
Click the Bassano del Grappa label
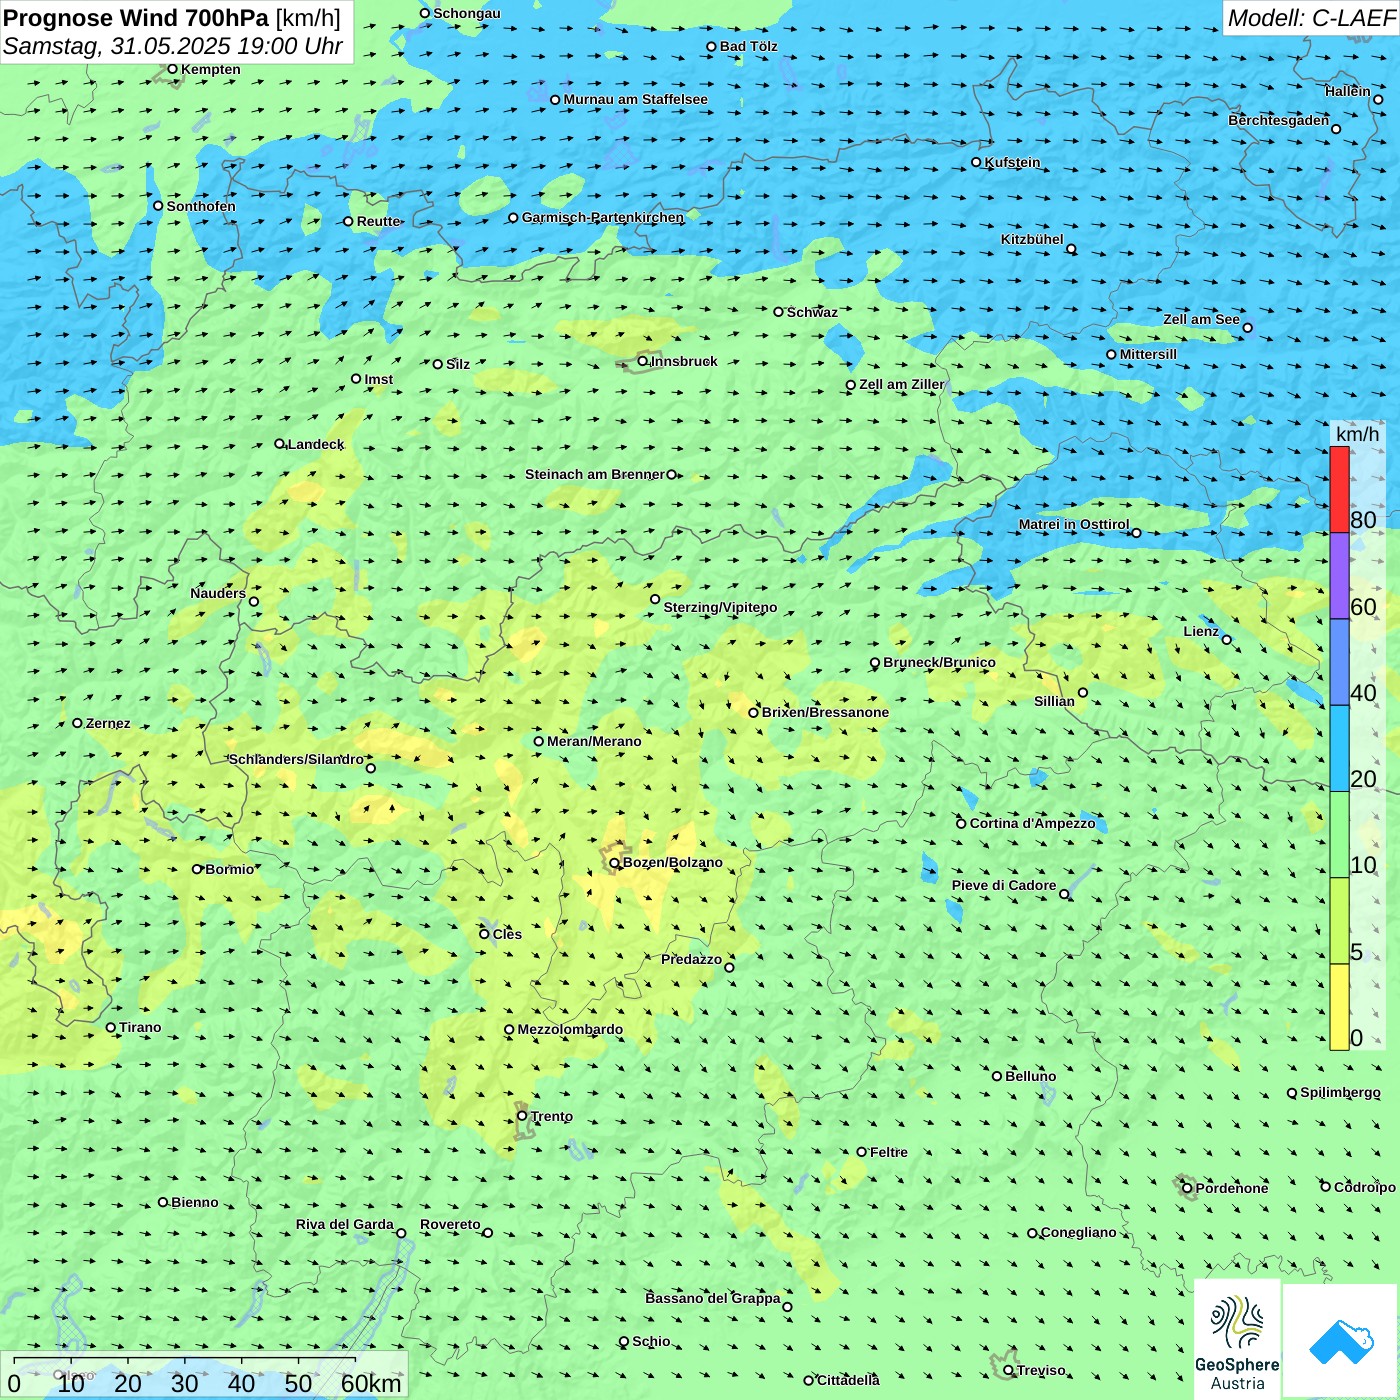click(713, 1298)
